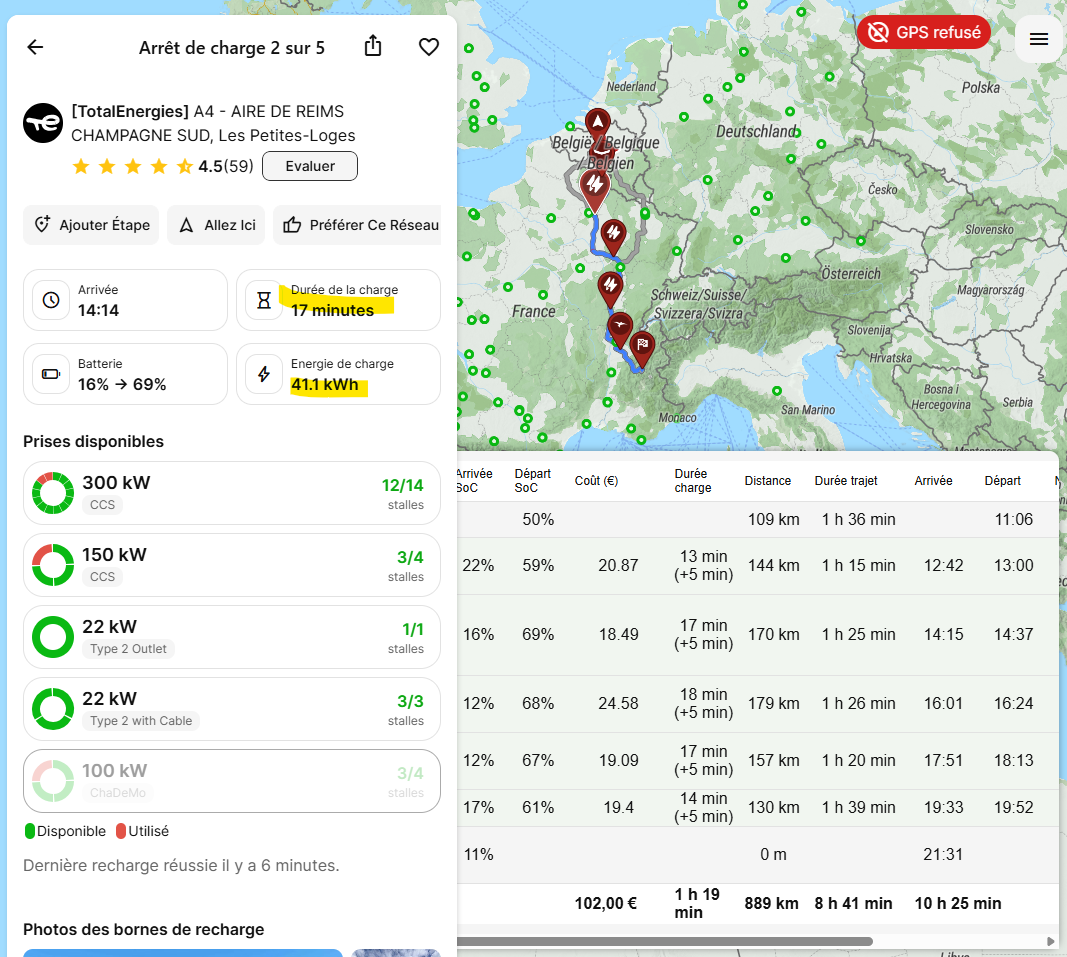Viewport: 1067px width, 957px height.
Task: Click the Photos des bornes de recharge heading
Action: pos(144,929)
